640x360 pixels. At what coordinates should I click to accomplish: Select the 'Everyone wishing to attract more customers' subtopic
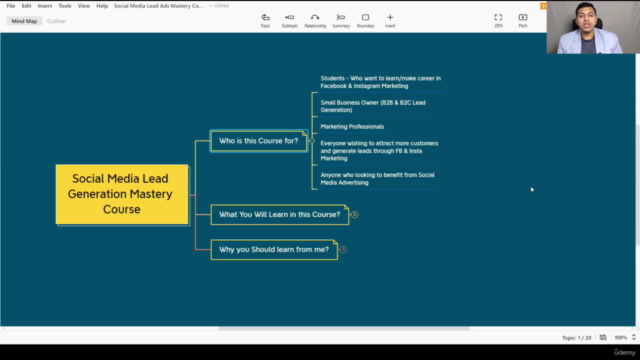pos(379,151)
